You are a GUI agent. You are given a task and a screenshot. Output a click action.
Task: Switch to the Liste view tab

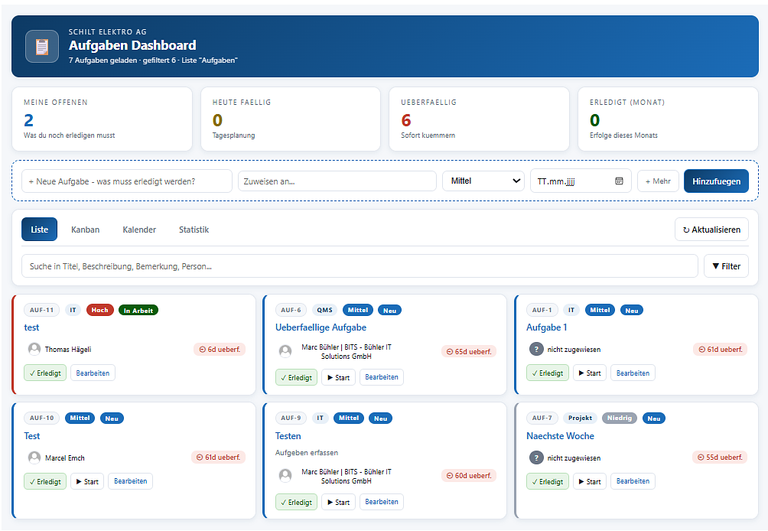click(x=39, y=229)
